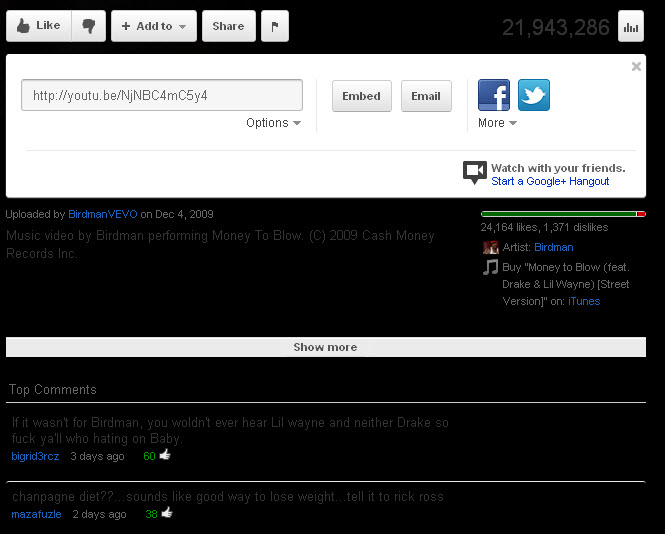This screenshot has height=534, width=665.
Task: Click the flag report icon
Action: pyautogui.click(x=275, y=27)
